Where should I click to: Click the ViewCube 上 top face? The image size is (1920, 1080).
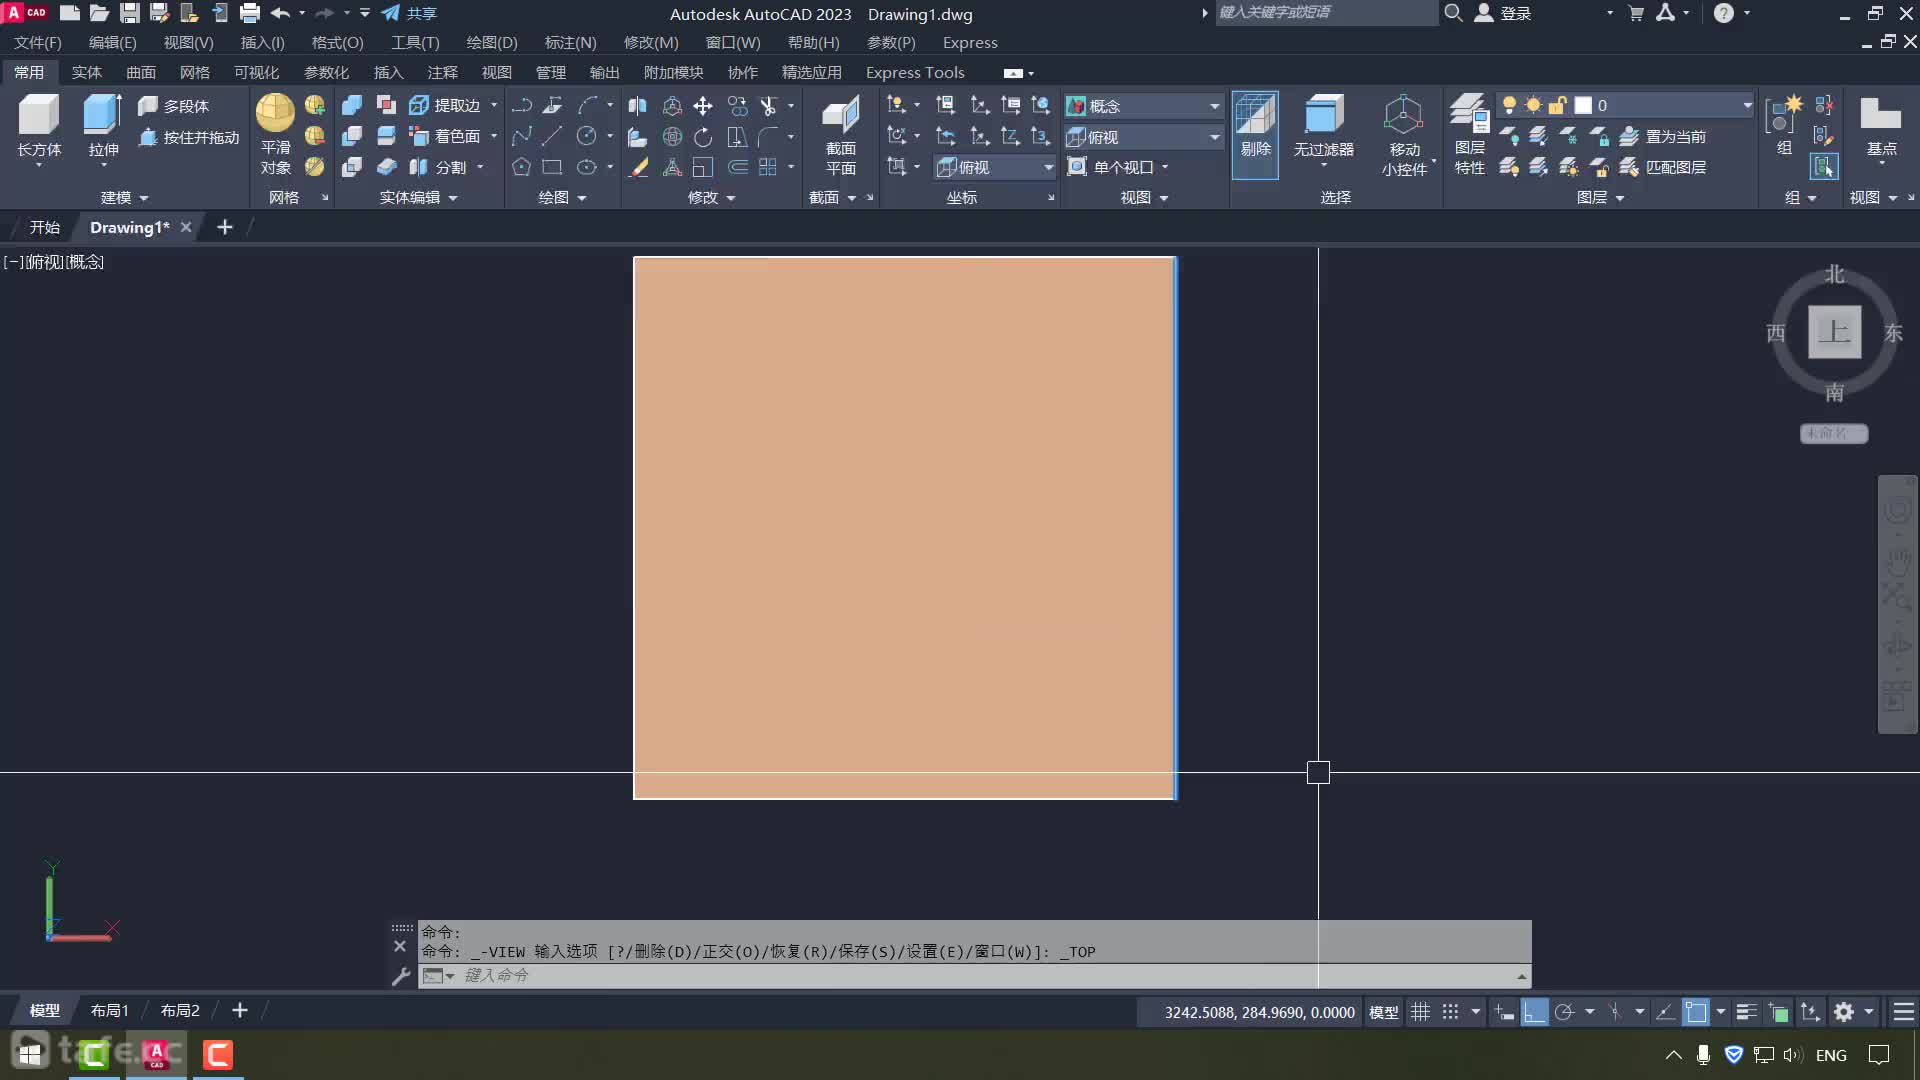[1834, 332]
